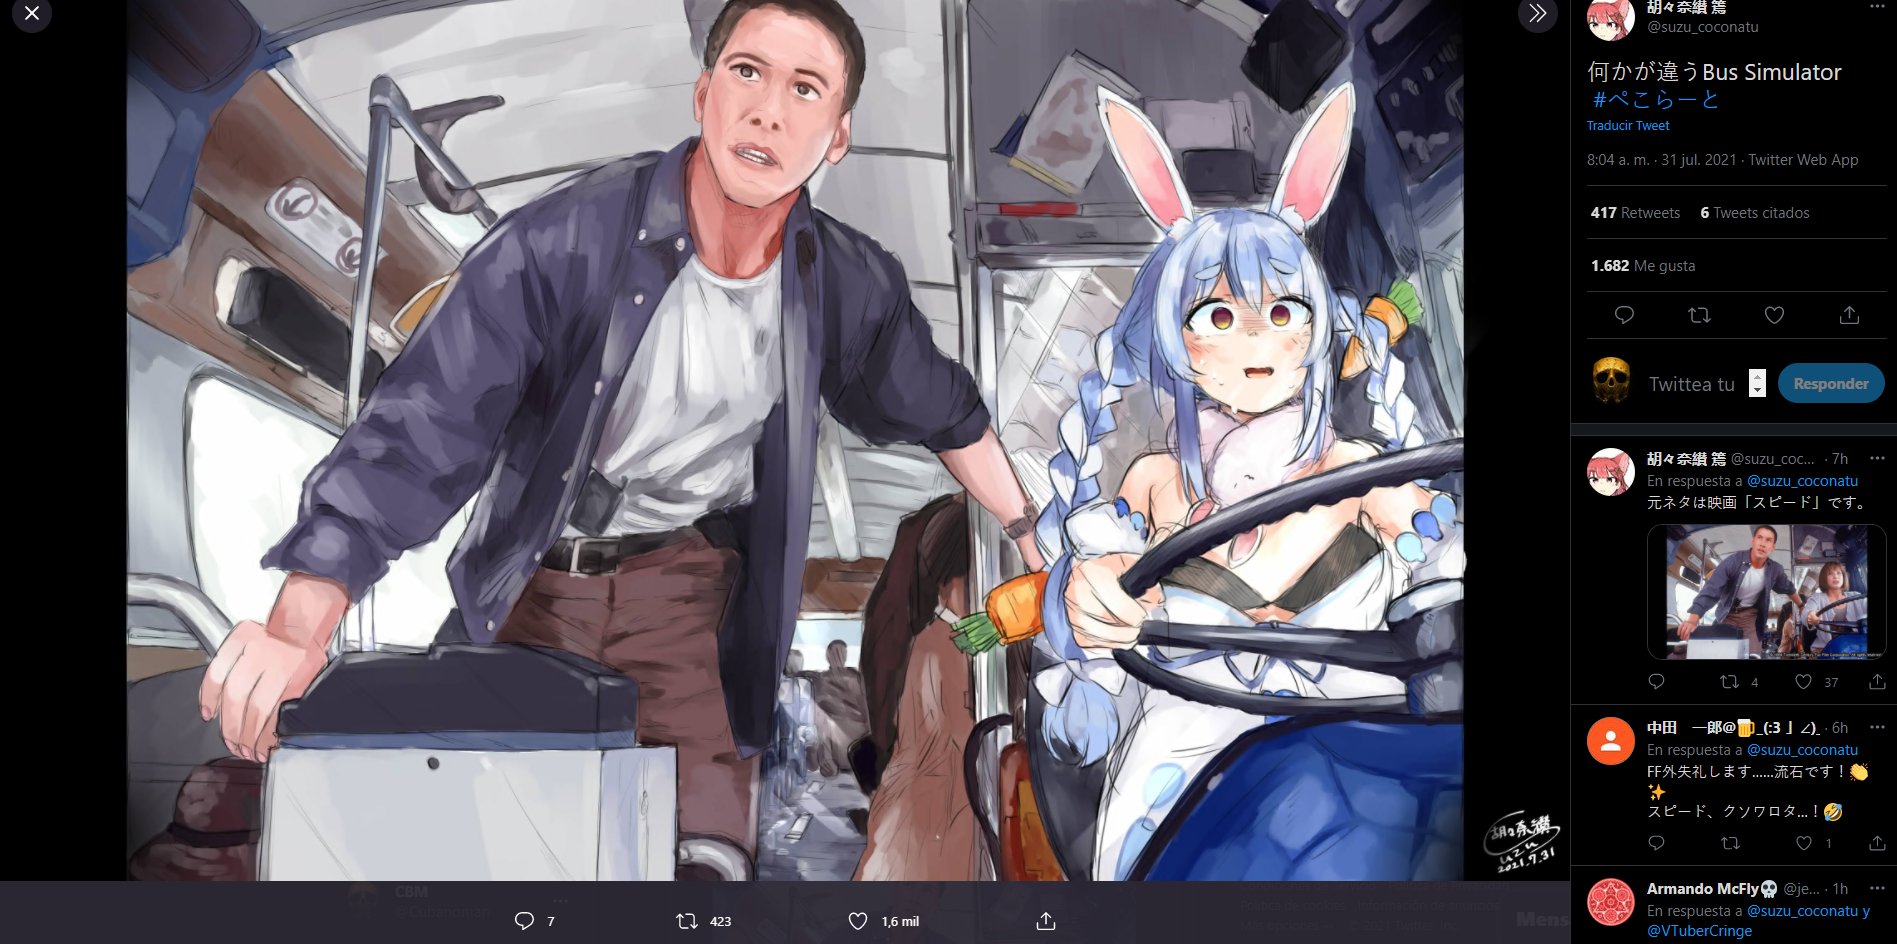Open the main tweet's three-dot options menu
The image size is (1897, 944).
1877,7
